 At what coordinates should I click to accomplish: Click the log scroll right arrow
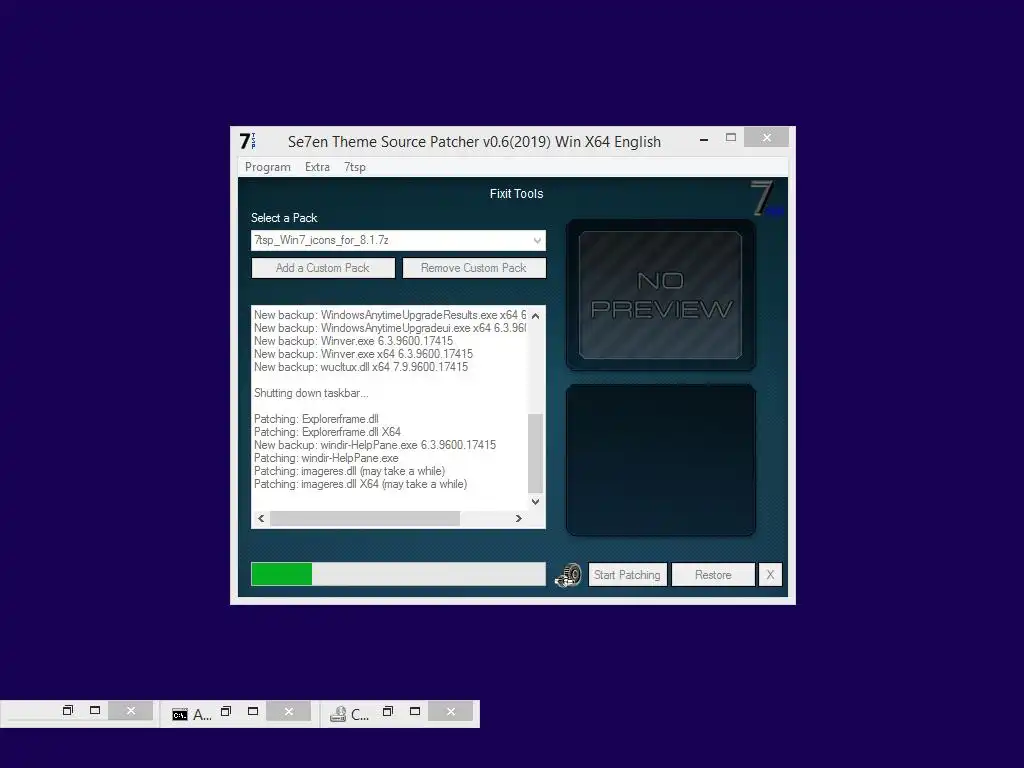[x=519, y=519]
